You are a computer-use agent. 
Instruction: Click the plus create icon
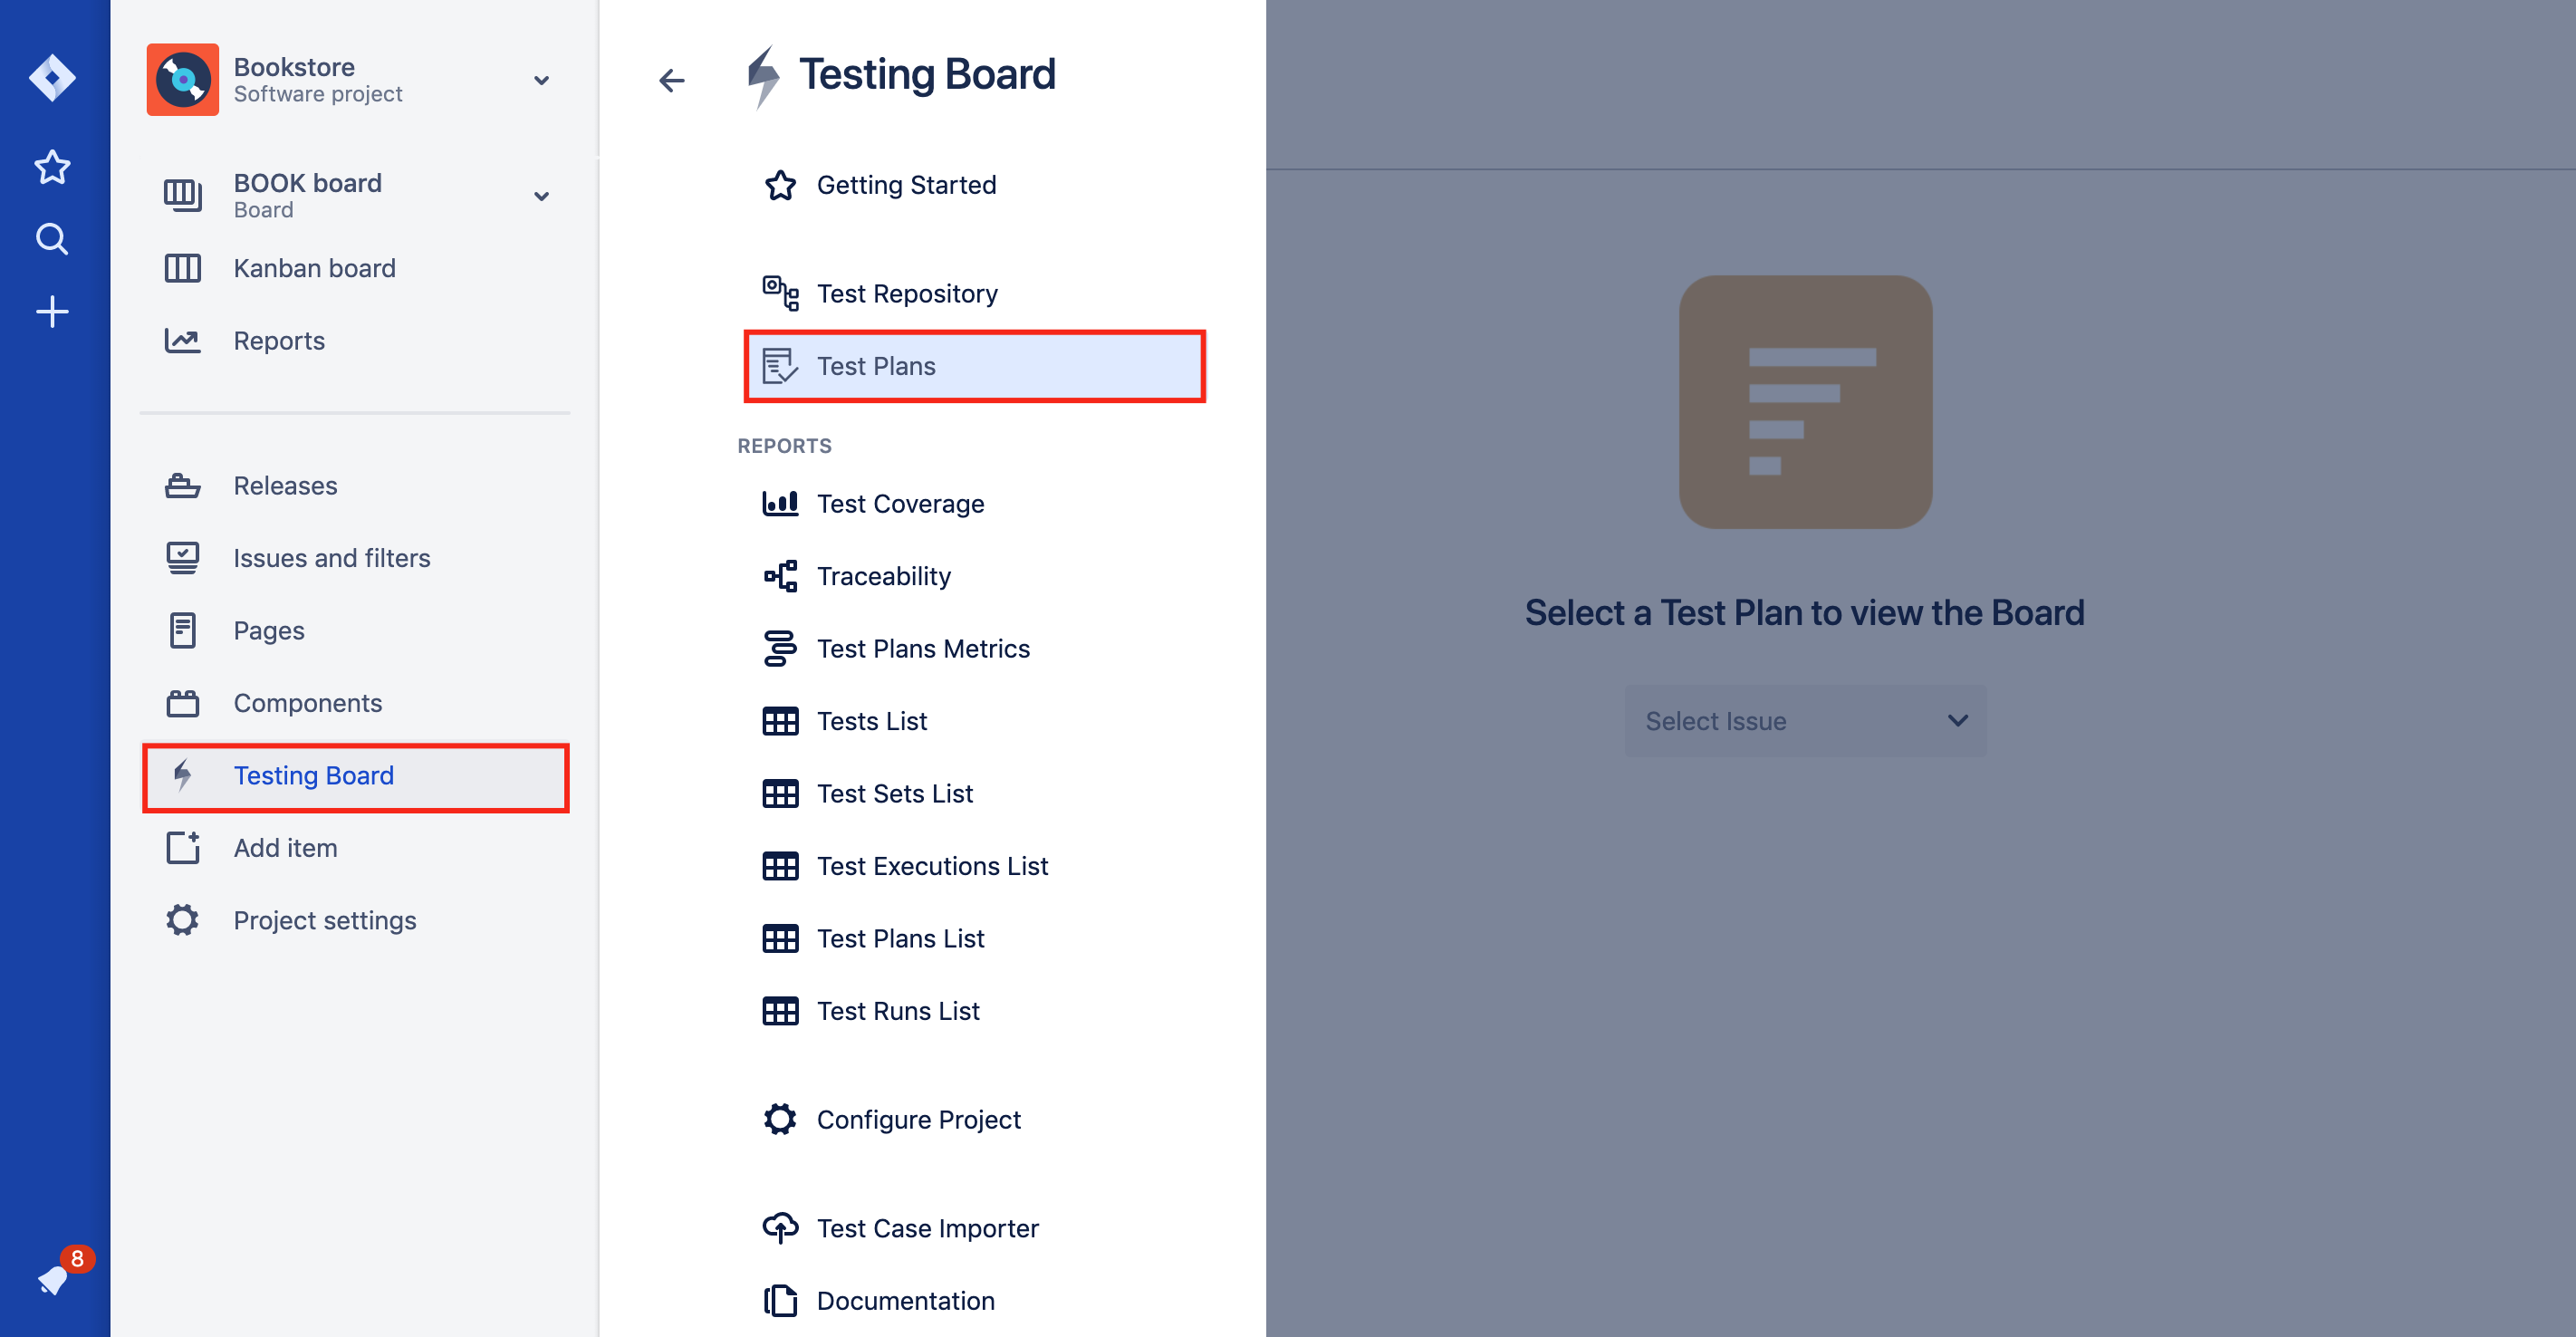[52, 312]
